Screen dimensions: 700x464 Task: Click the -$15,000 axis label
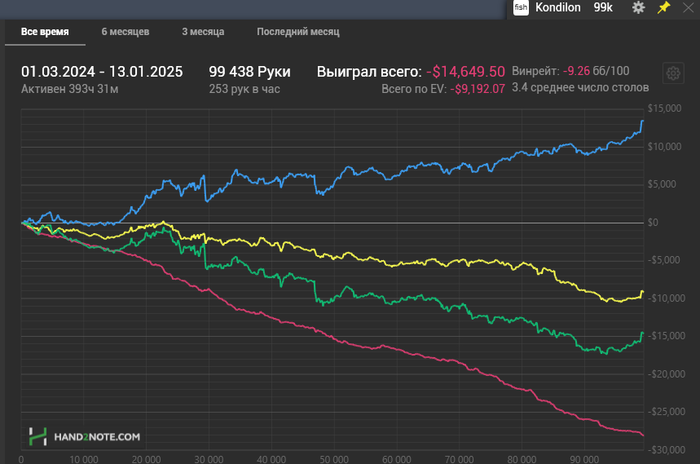pos(666,336)
